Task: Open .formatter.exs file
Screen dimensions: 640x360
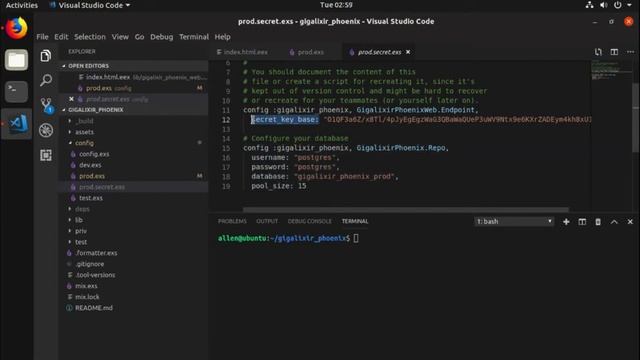Action: pos(96,253)
